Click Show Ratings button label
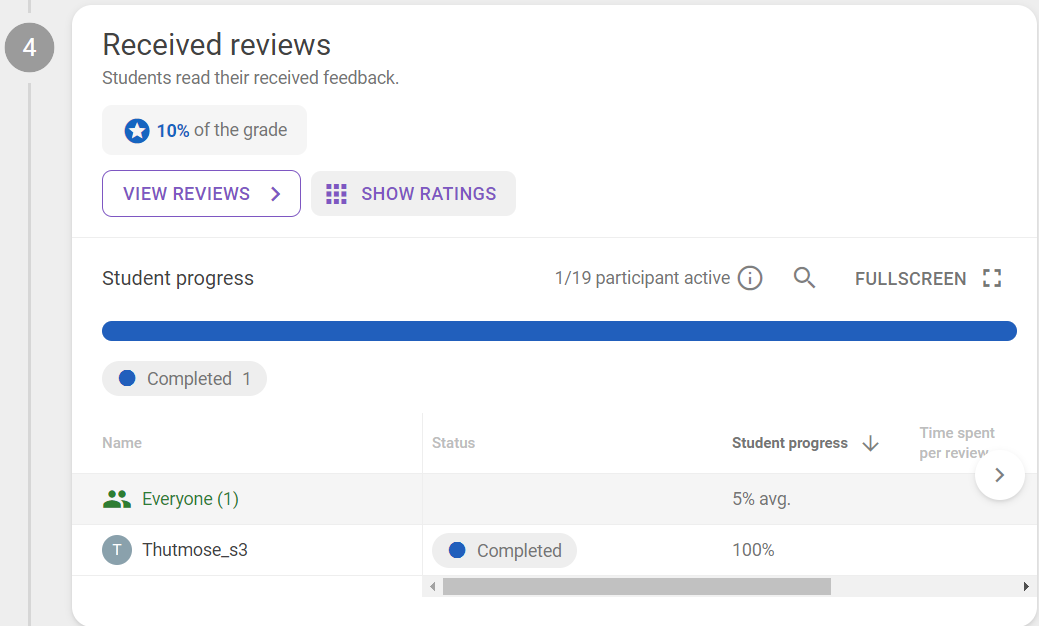 (428, 194)
